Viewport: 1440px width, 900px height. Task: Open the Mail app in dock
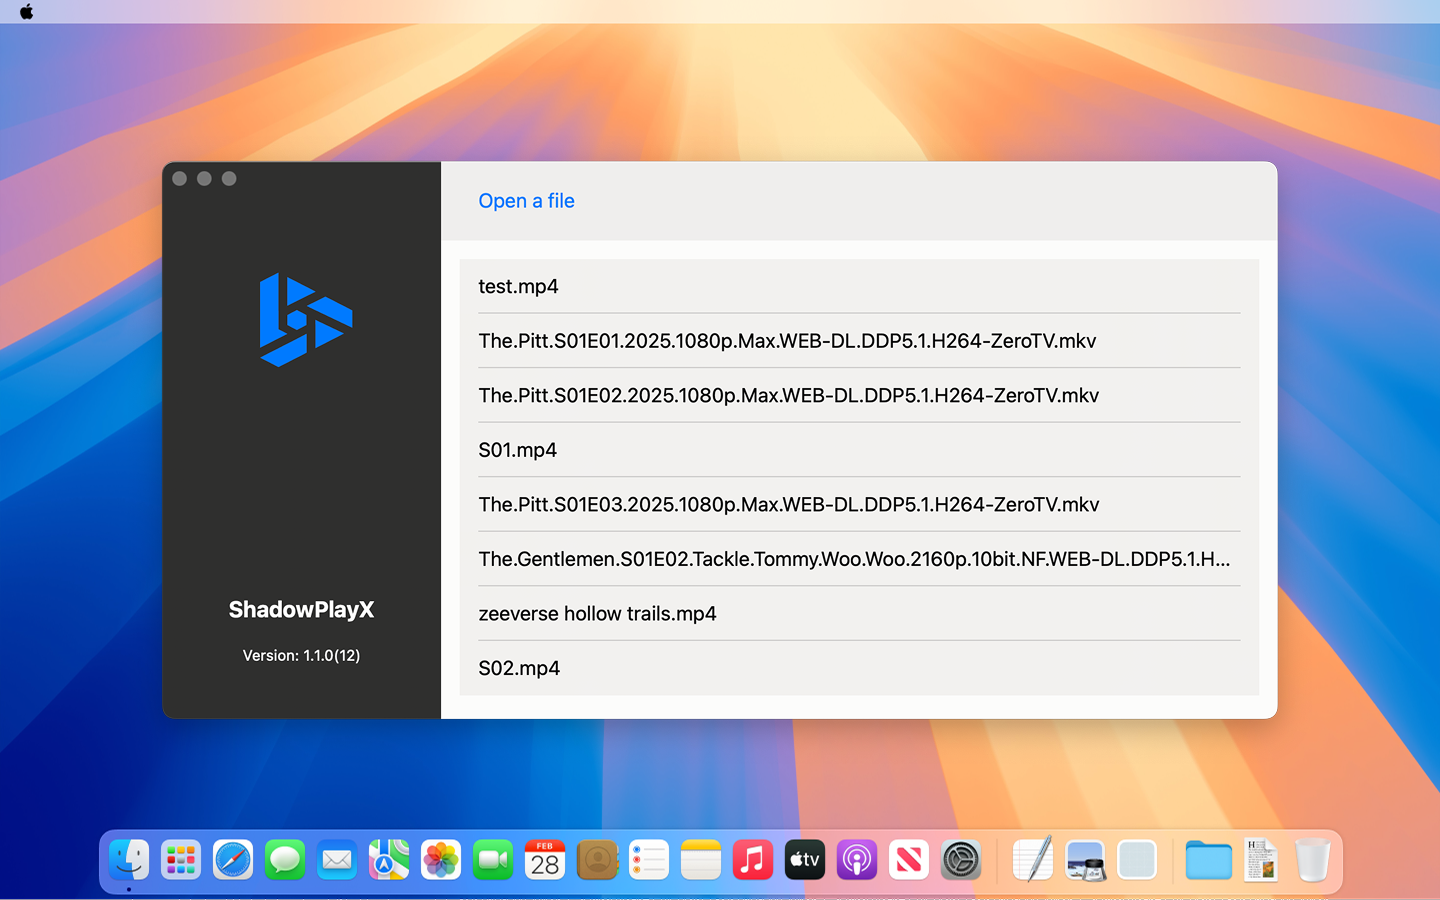tap(337, 860)
